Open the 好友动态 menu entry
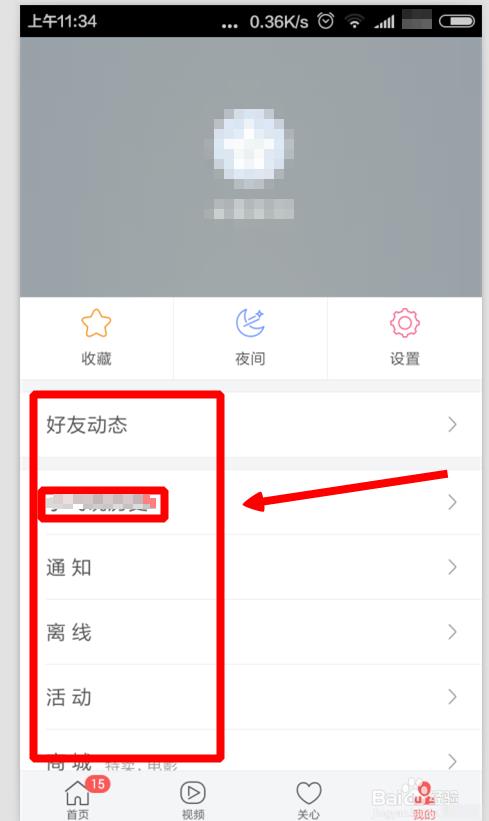The height and width of the screenshot is (821, 489). [251, 425]
